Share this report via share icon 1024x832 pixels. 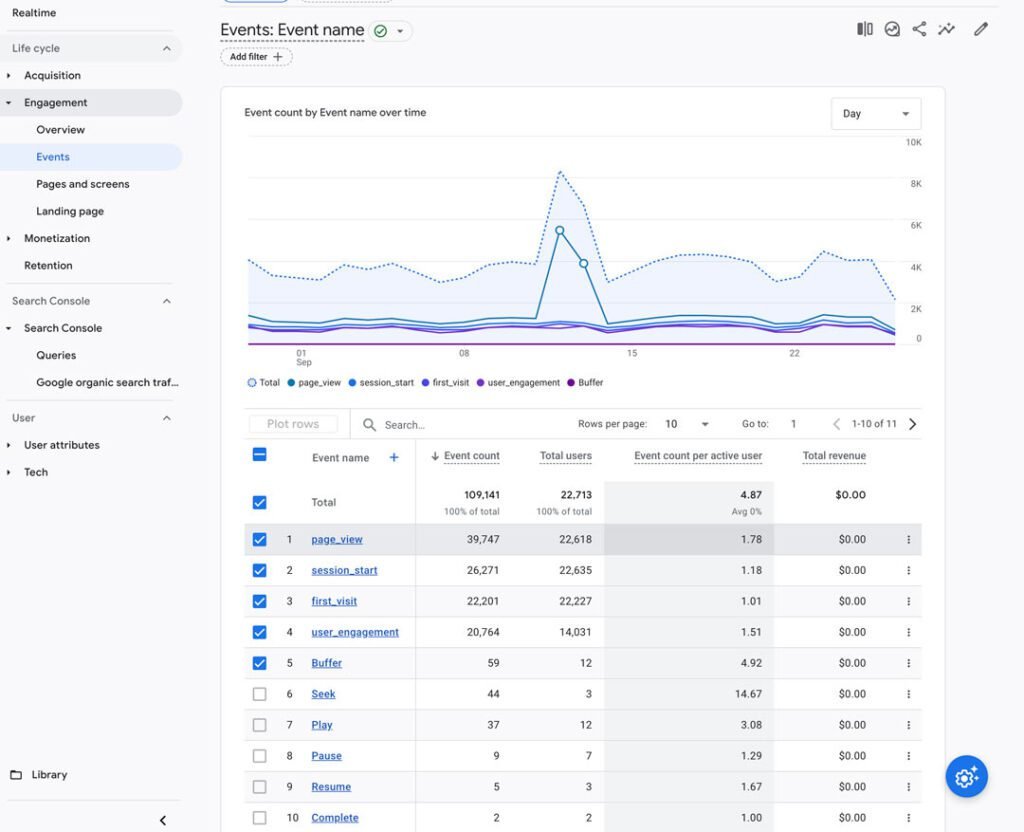[x=919, y=29]
